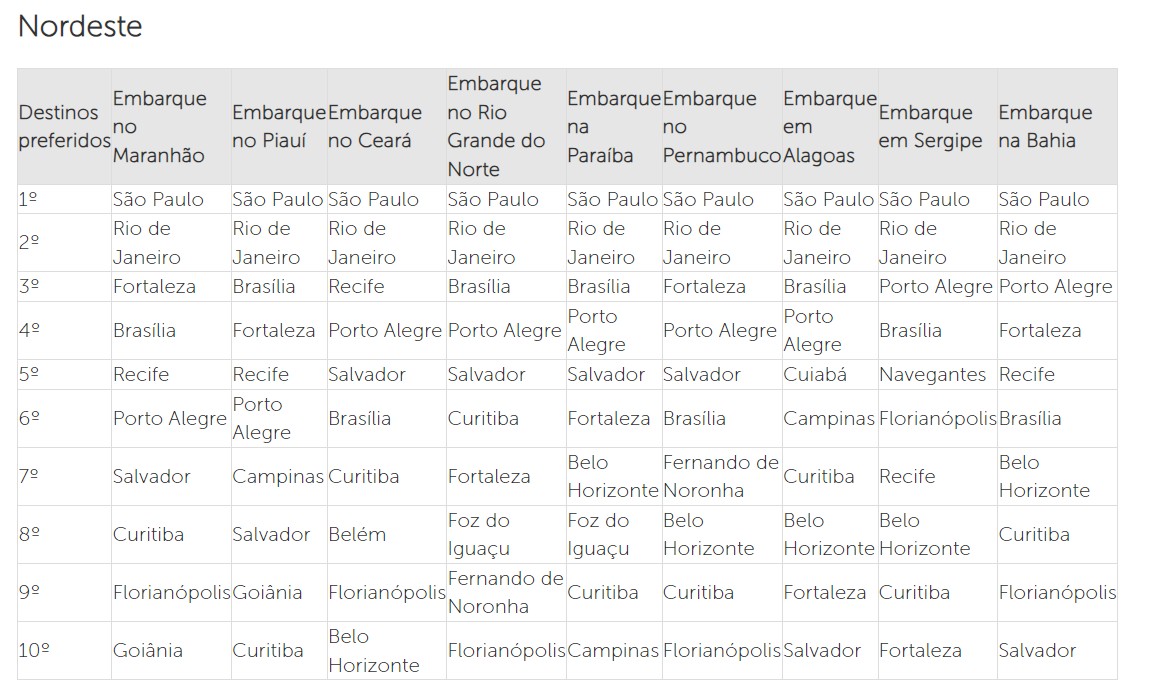1158x684 pixels.
Task: Click the Embarque no Piauí column header
Action: click(x=279, y=126)
